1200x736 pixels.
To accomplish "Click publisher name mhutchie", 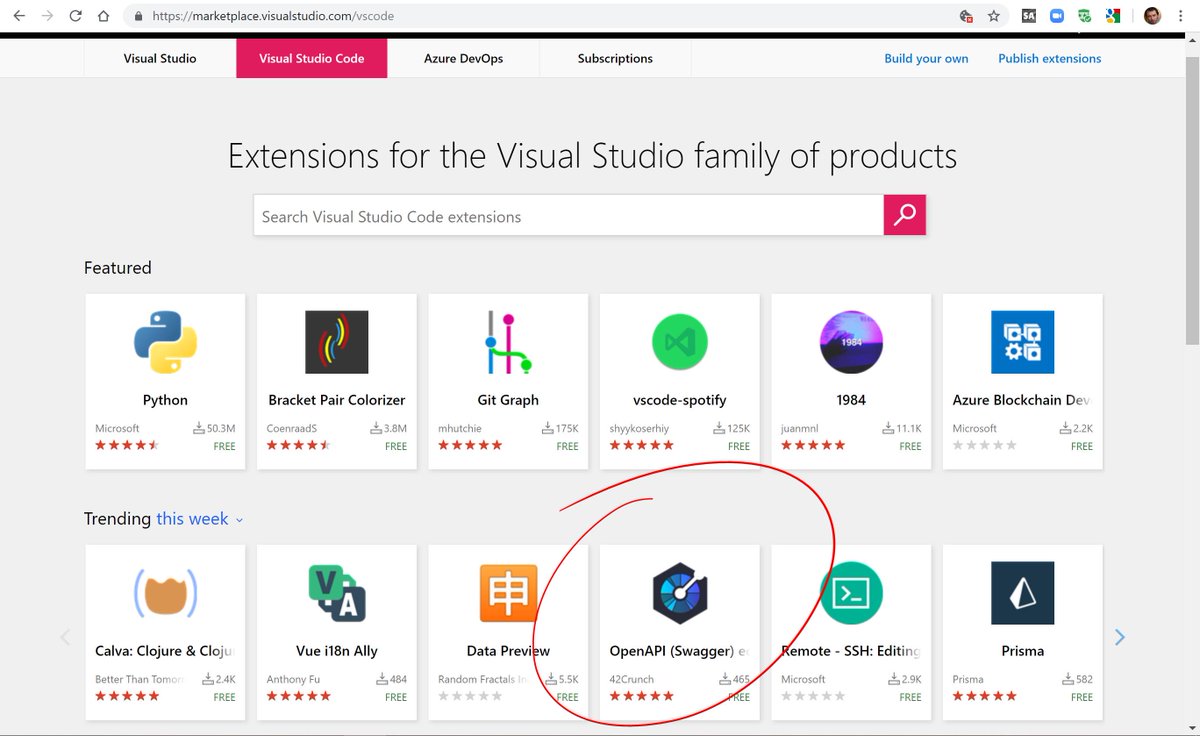I will tap(459, 428).
